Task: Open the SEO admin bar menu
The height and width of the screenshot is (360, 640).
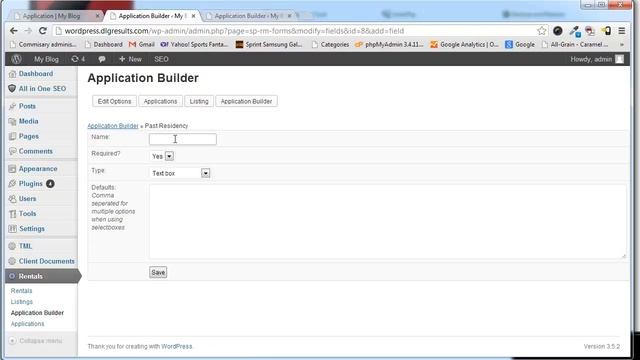Action: (161, 59)
